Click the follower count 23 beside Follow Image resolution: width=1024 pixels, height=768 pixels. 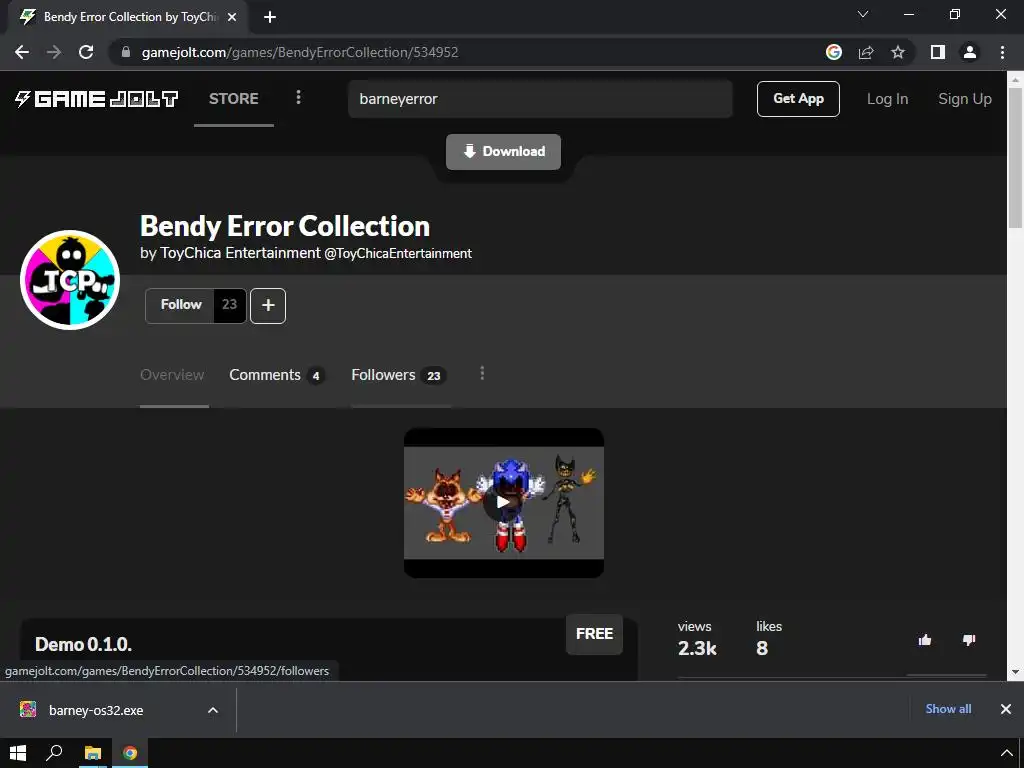click(x=229, y=305)
